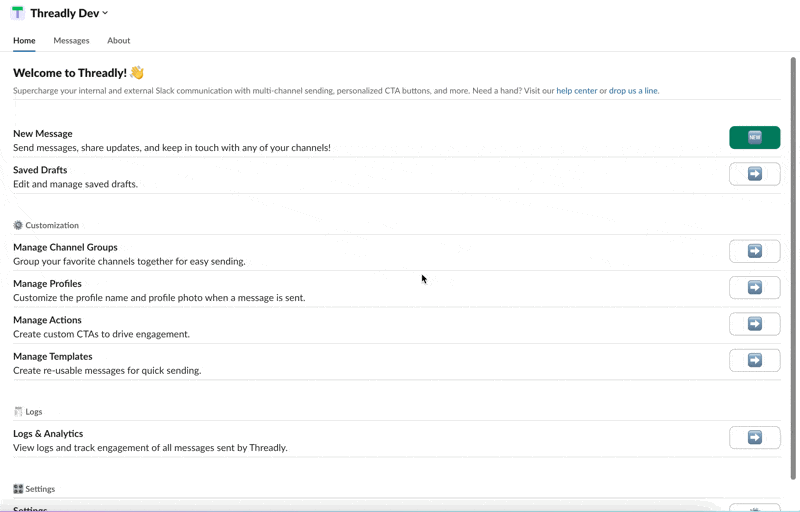Open the About tab
This screenshot has height=512, width=800.
coord(118,40)
